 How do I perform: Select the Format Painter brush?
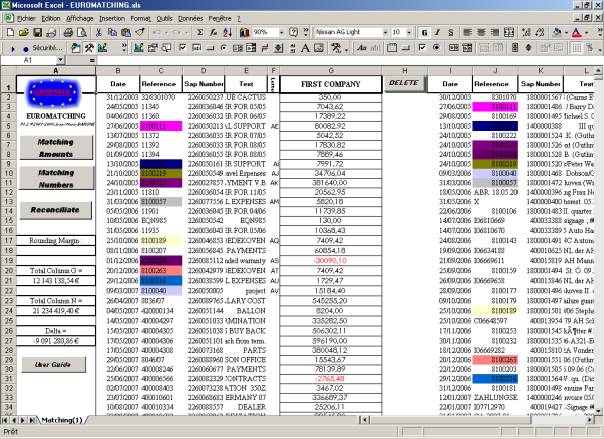coord(139,32)
